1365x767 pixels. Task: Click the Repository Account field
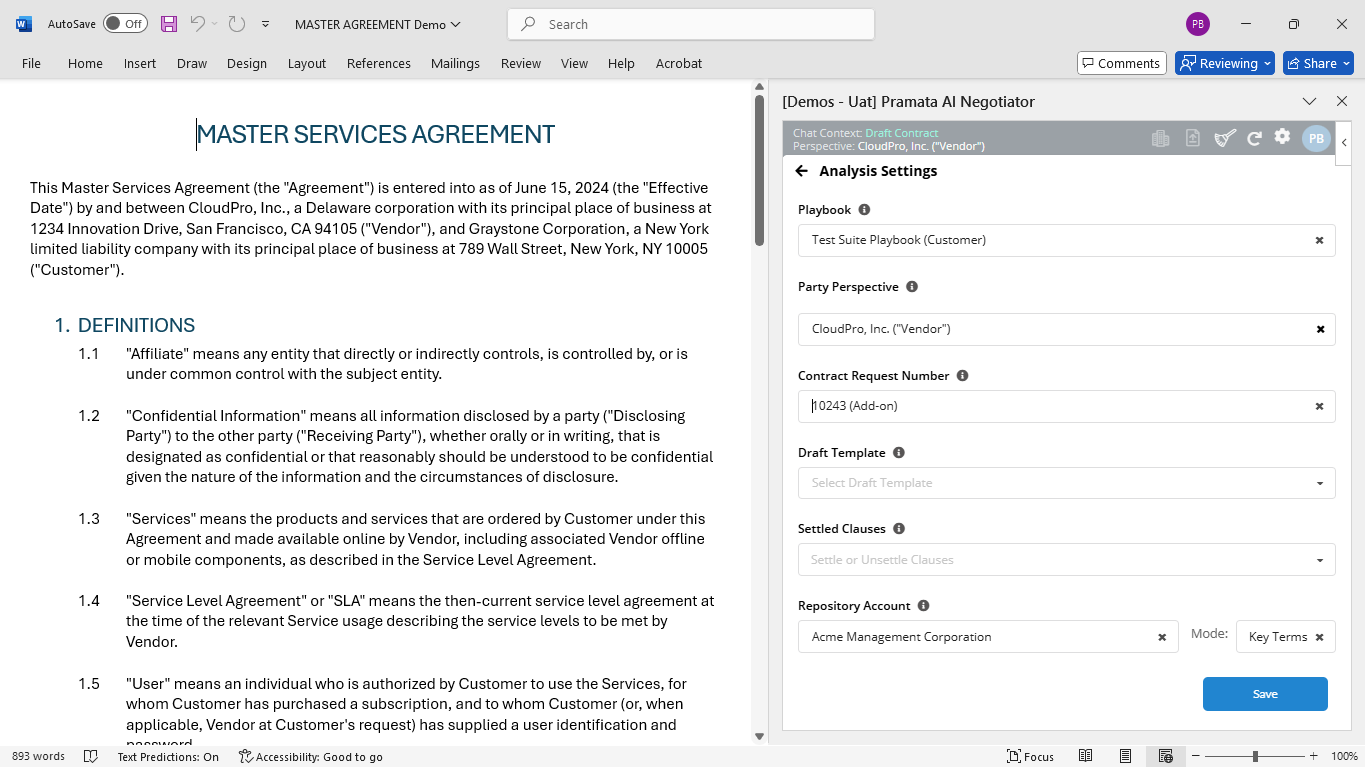click(x=988, y=637)
